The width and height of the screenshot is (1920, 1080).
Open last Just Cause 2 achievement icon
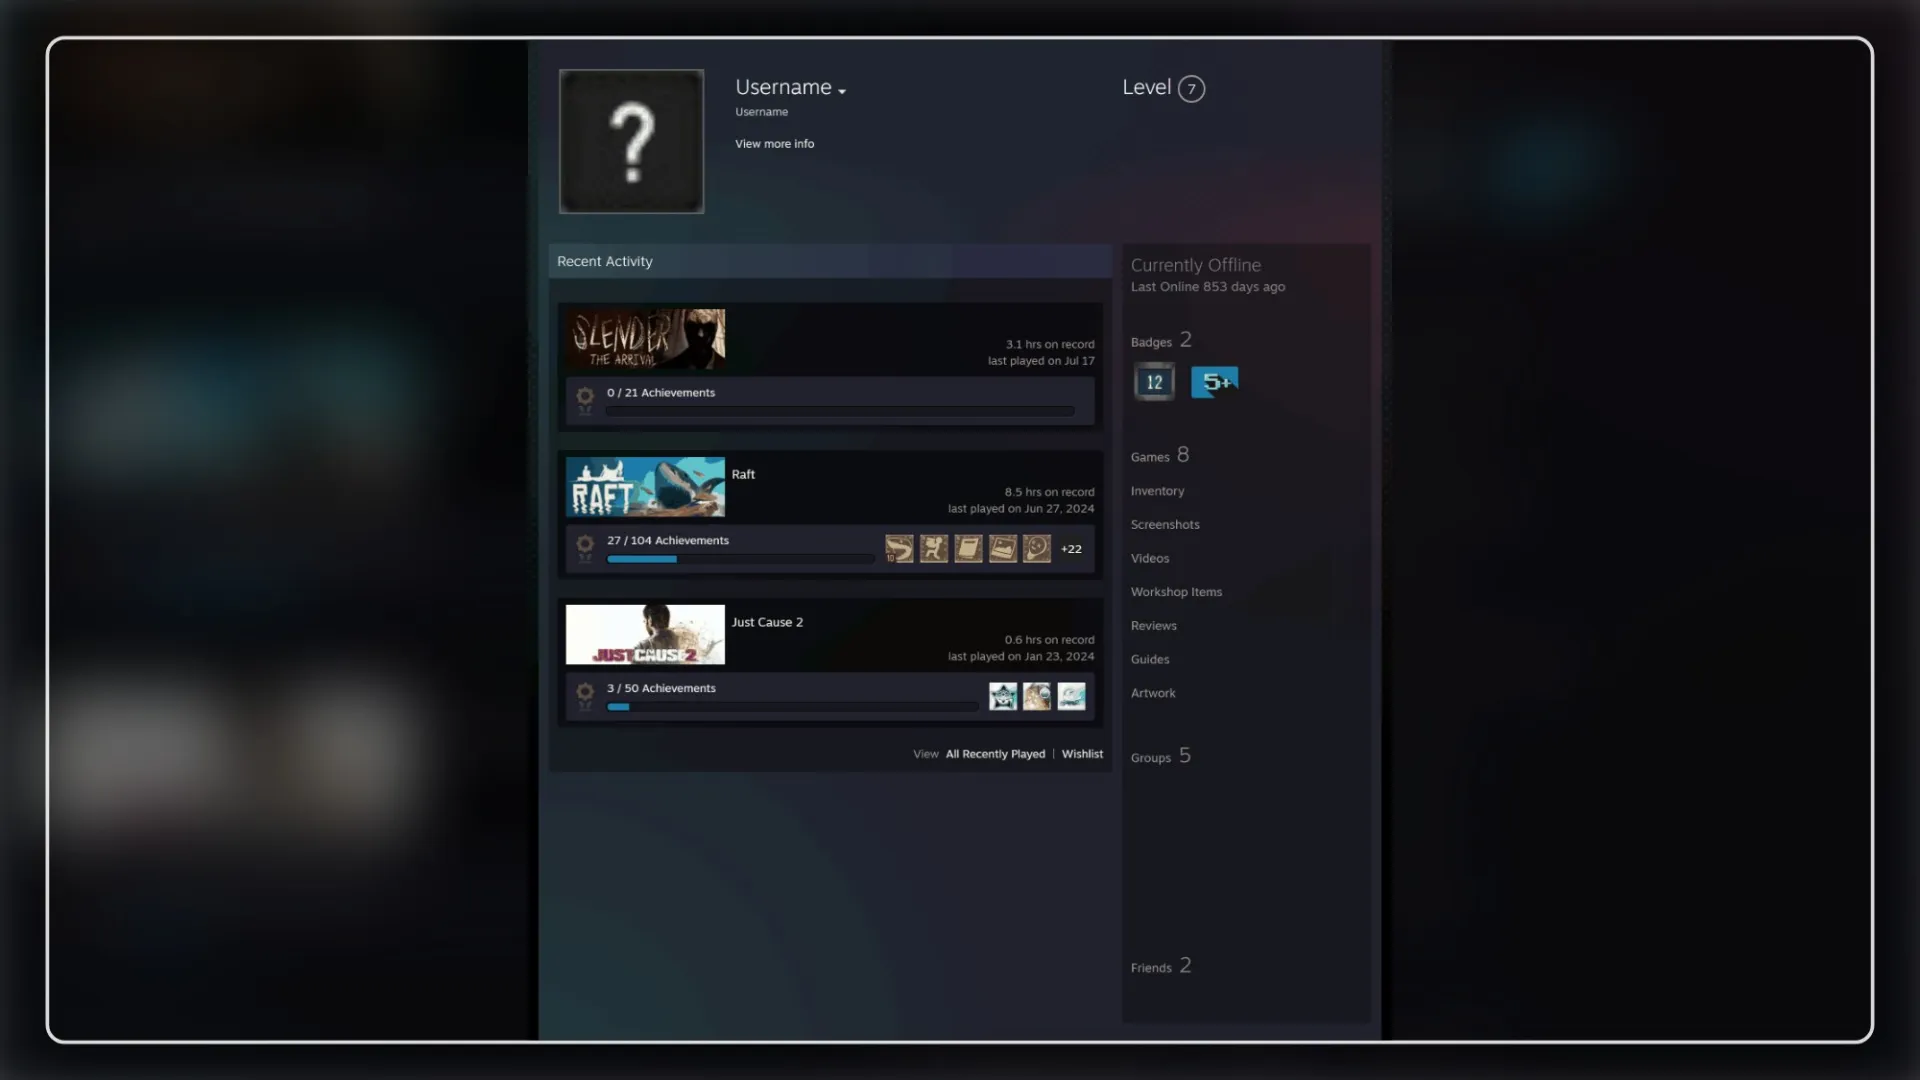[x=1071, y=696]
